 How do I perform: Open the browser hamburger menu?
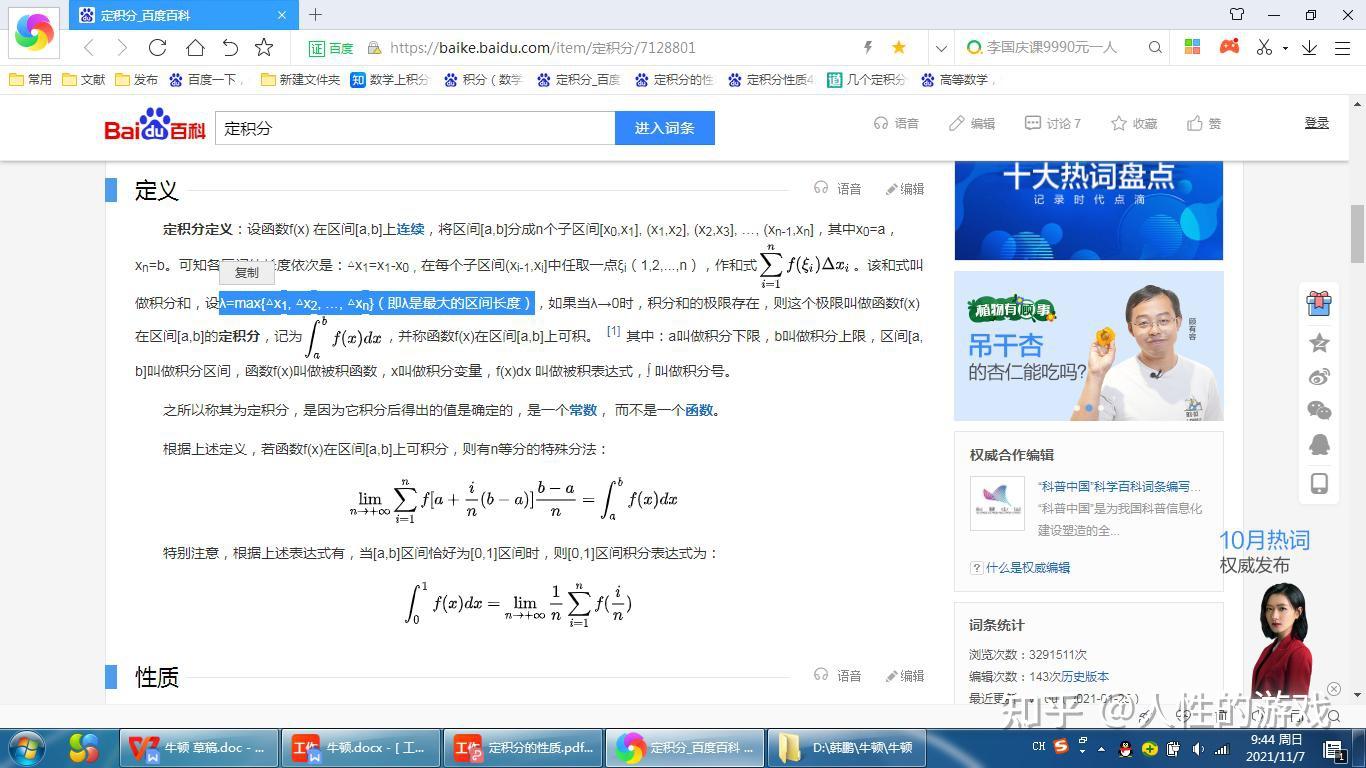pos(1343,47)
